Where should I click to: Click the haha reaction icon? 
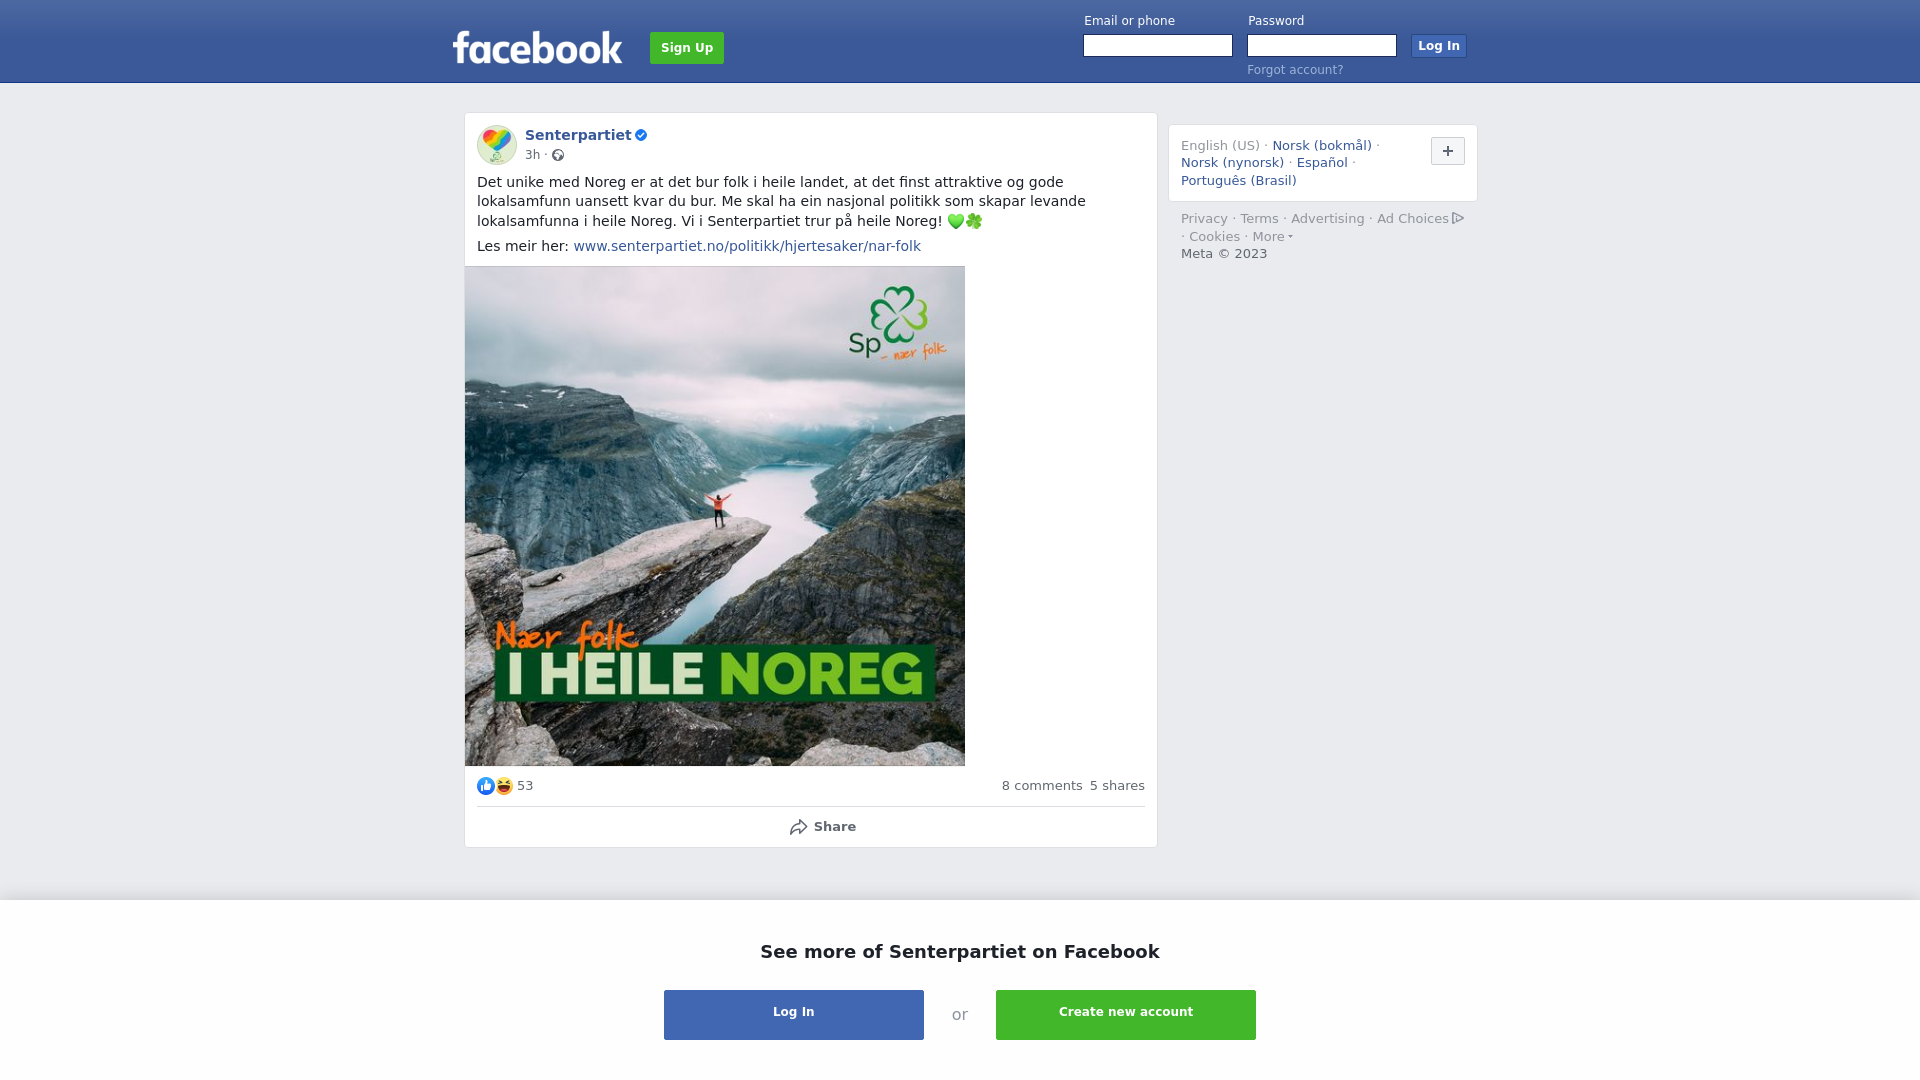click(x=504, y=786)
